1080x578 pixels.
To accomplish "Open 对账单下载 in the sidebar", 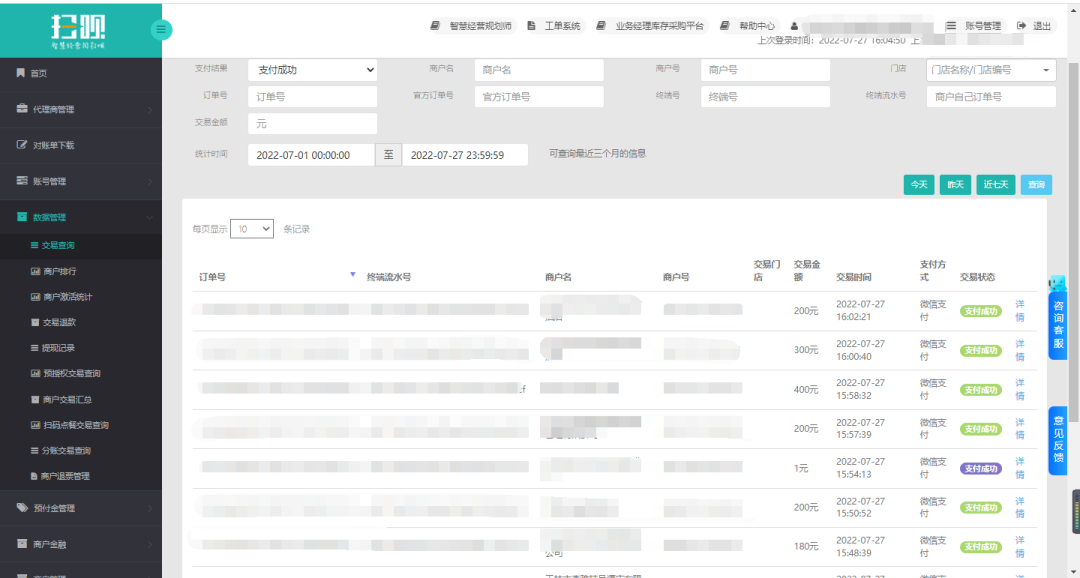I will (x=81, y=145).
